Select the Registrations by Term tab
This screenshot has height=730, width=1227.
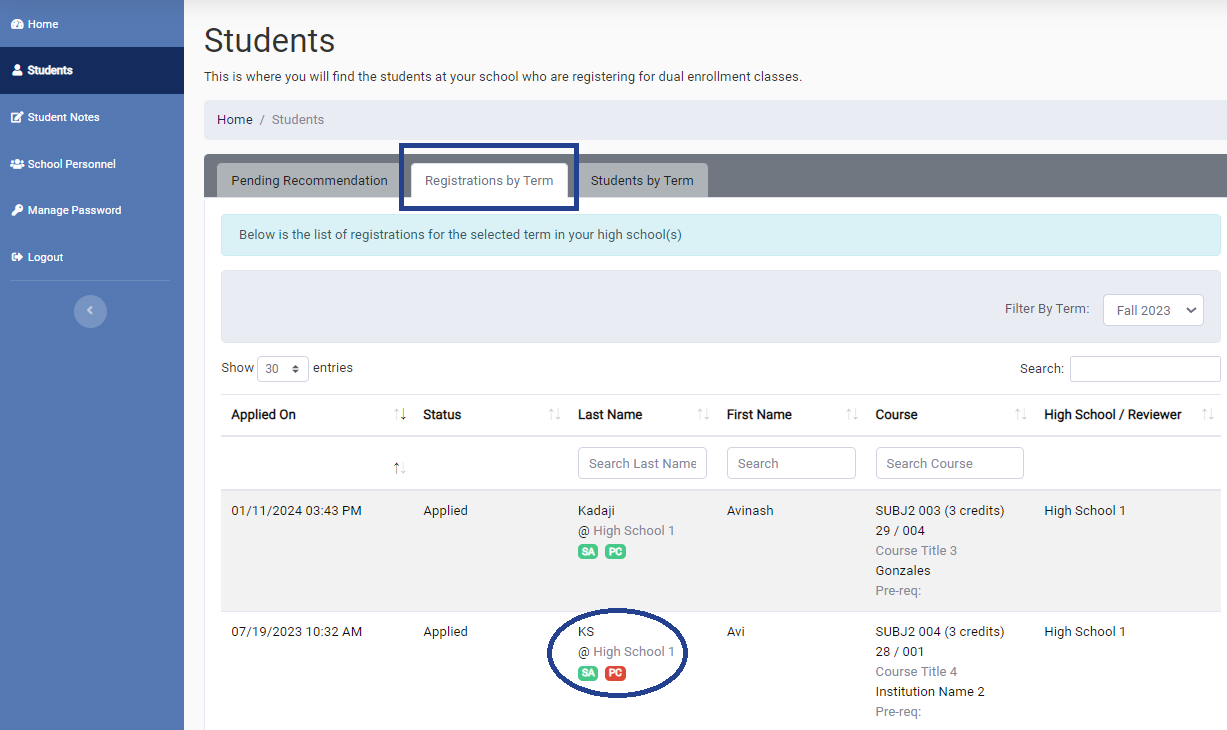pos(489,181)
